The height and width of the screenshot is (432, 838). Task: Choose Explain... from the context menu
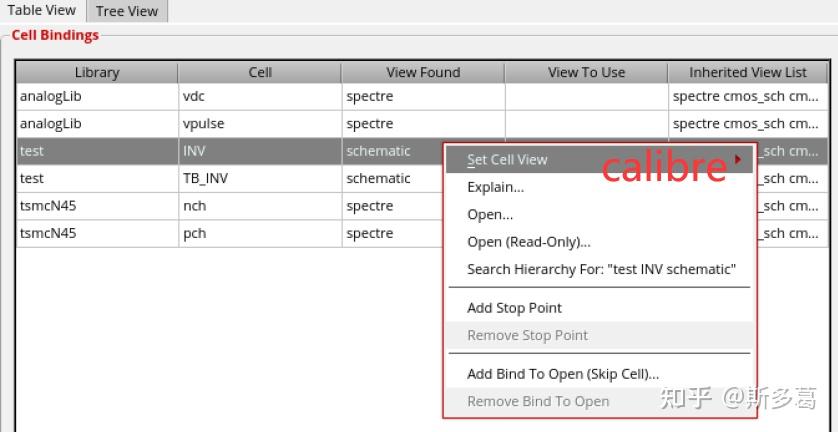(495, 187)
